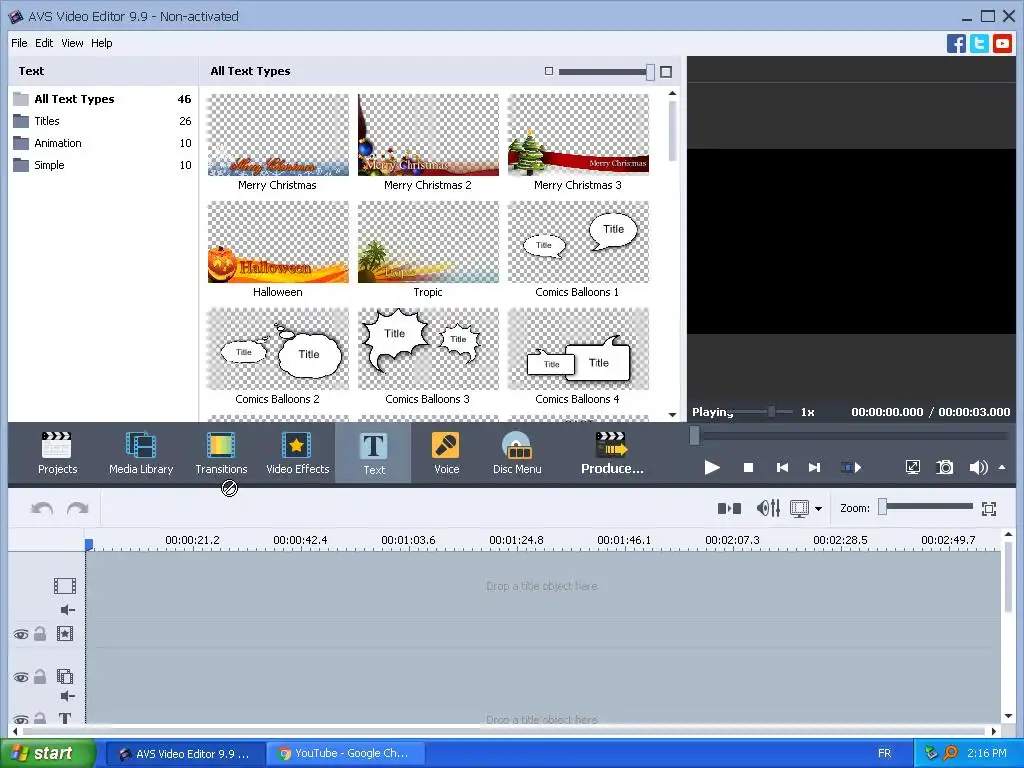
Task: Select the Simple folder
Action: click(103, 165)
